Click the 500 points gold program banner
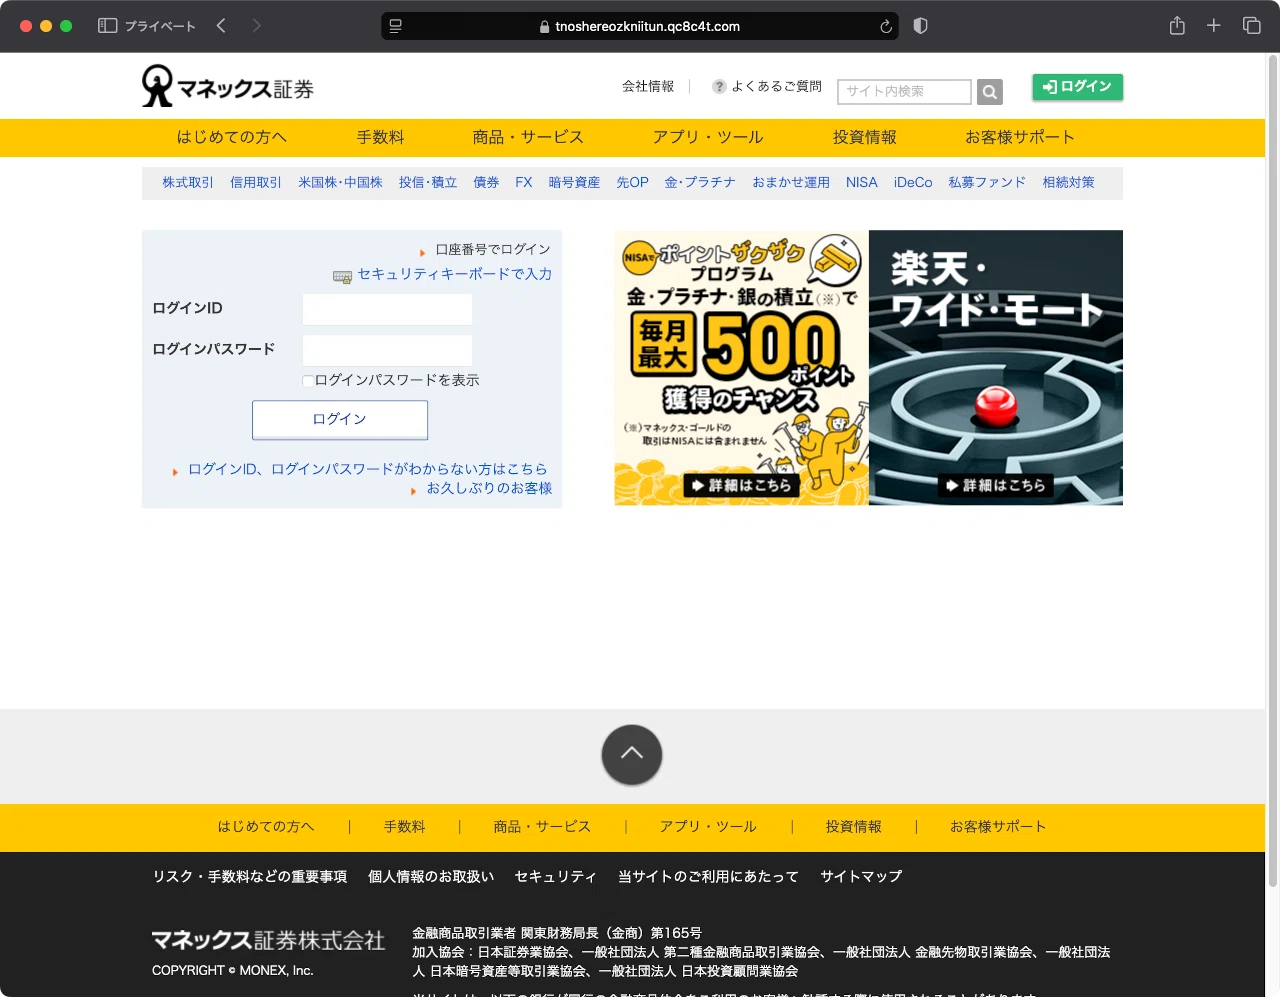Image resolution: width=1280 pixels, height=997 pixels. (x=741, y=368)
